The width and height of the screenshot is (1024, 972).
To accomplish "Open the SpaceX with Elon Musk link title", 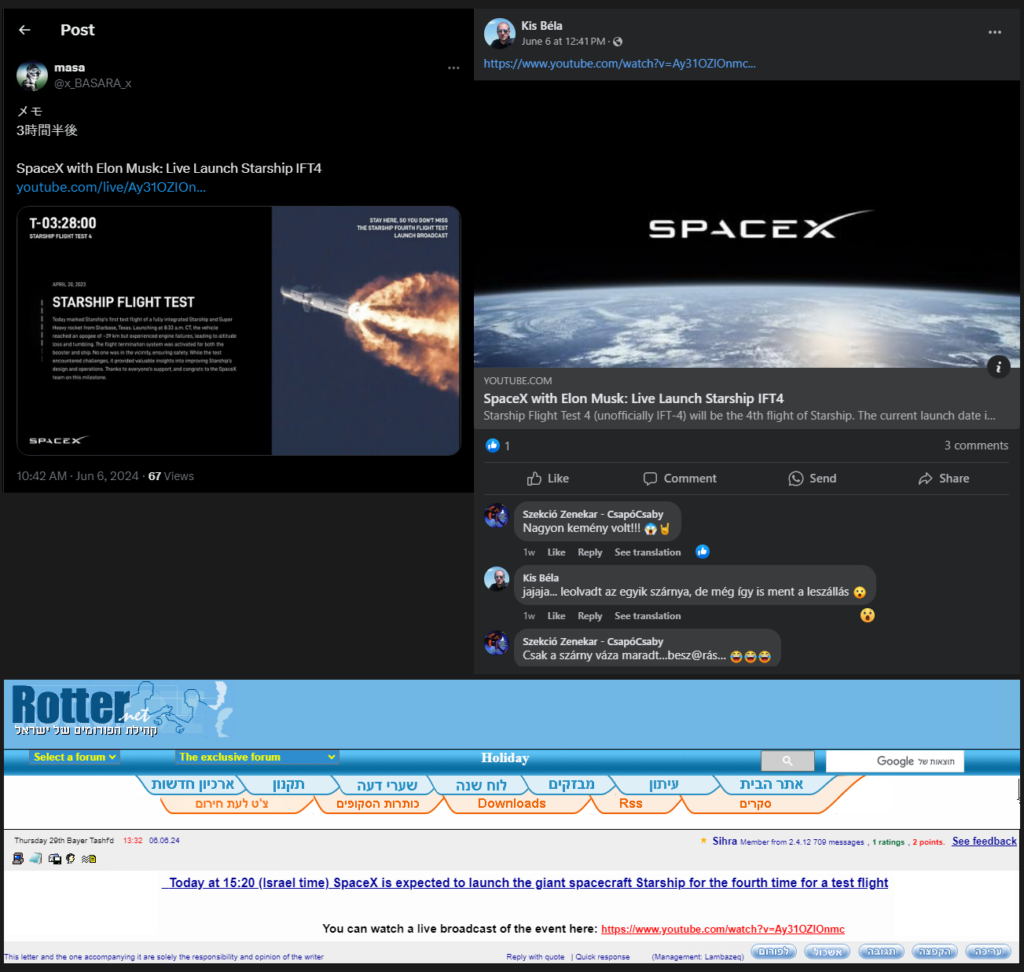I will click(633, 398).
